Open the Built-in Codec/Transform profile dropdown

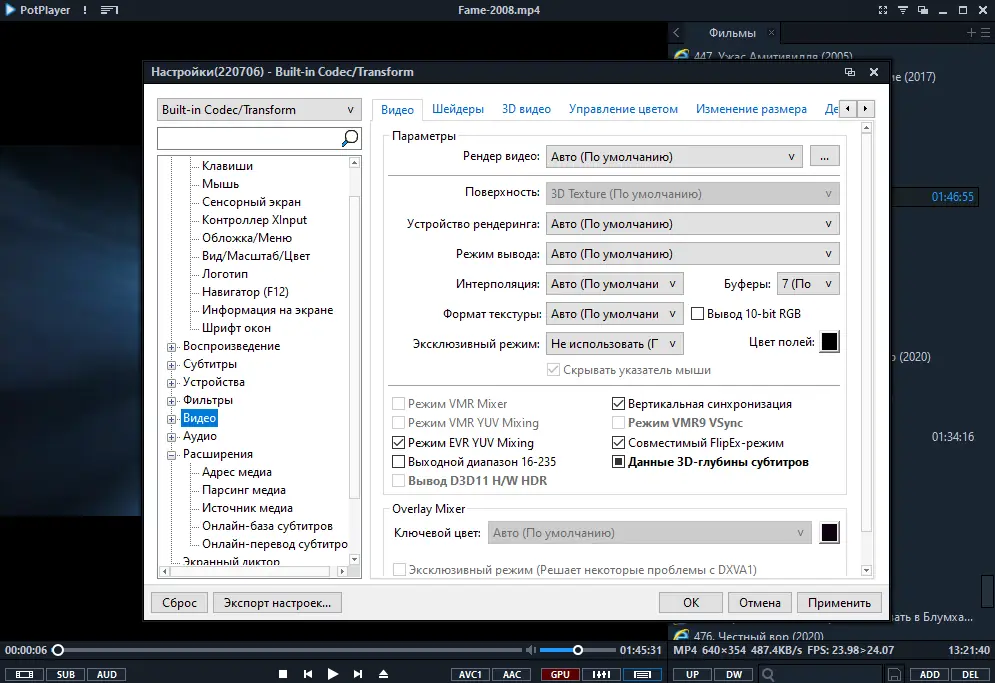pyautogui.click(x=259, y=110)
